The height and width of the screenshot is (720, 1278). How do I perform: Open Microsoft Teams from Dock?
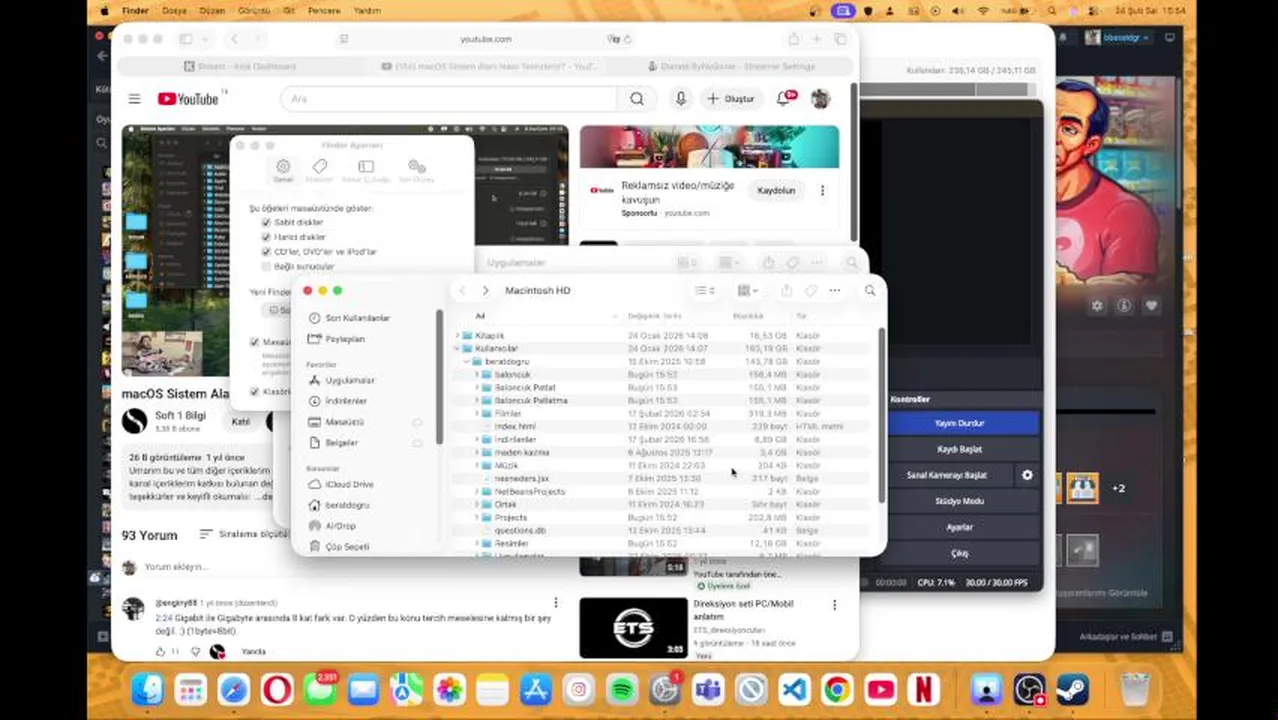click(x=708, y=690)
